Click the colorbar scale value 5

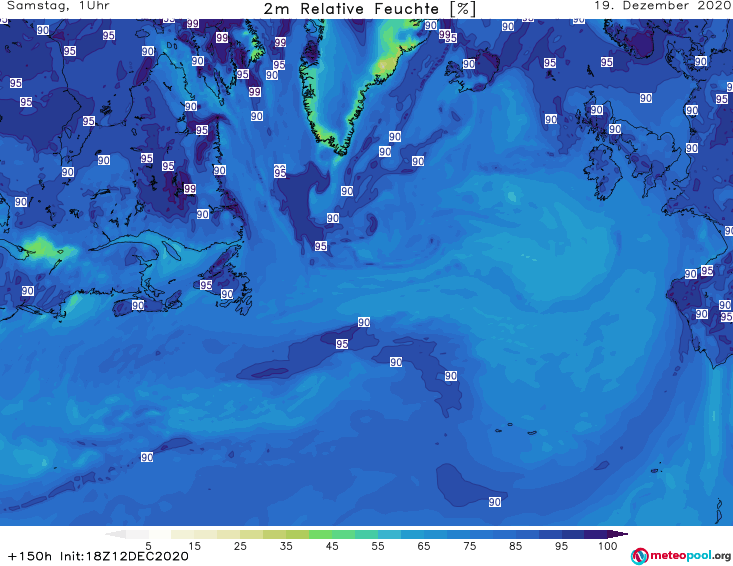(x=148, y=546)
